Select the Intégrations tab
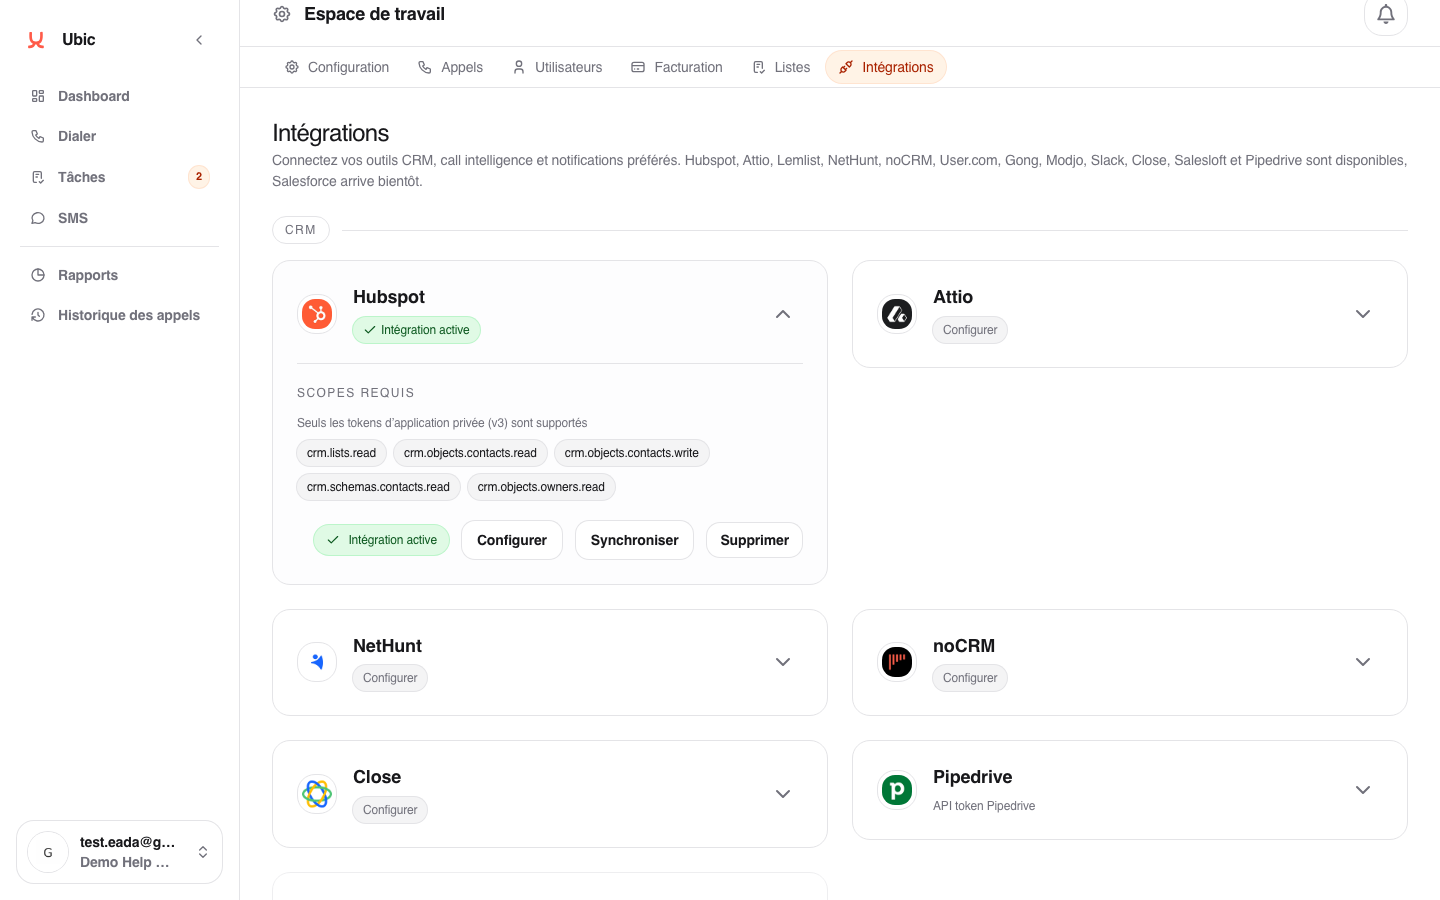 click(886, 67)
